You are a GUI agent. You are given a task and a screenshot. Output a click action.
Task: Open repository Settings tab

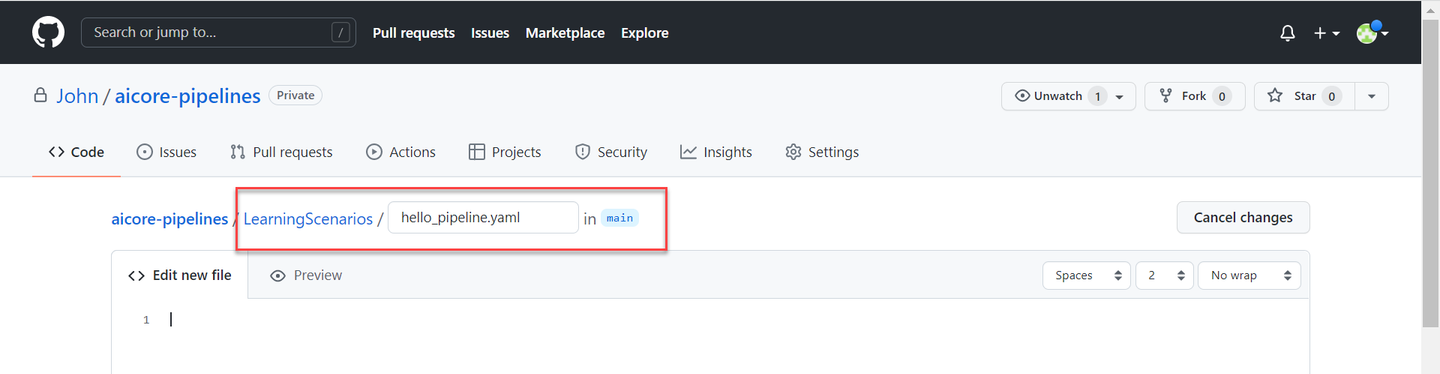822,152
